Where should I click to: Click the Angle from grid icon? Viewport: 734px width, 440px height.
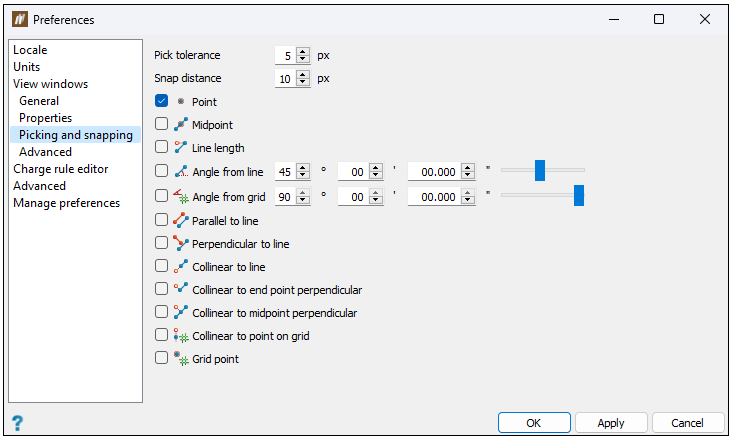click(x=181, y=196)
